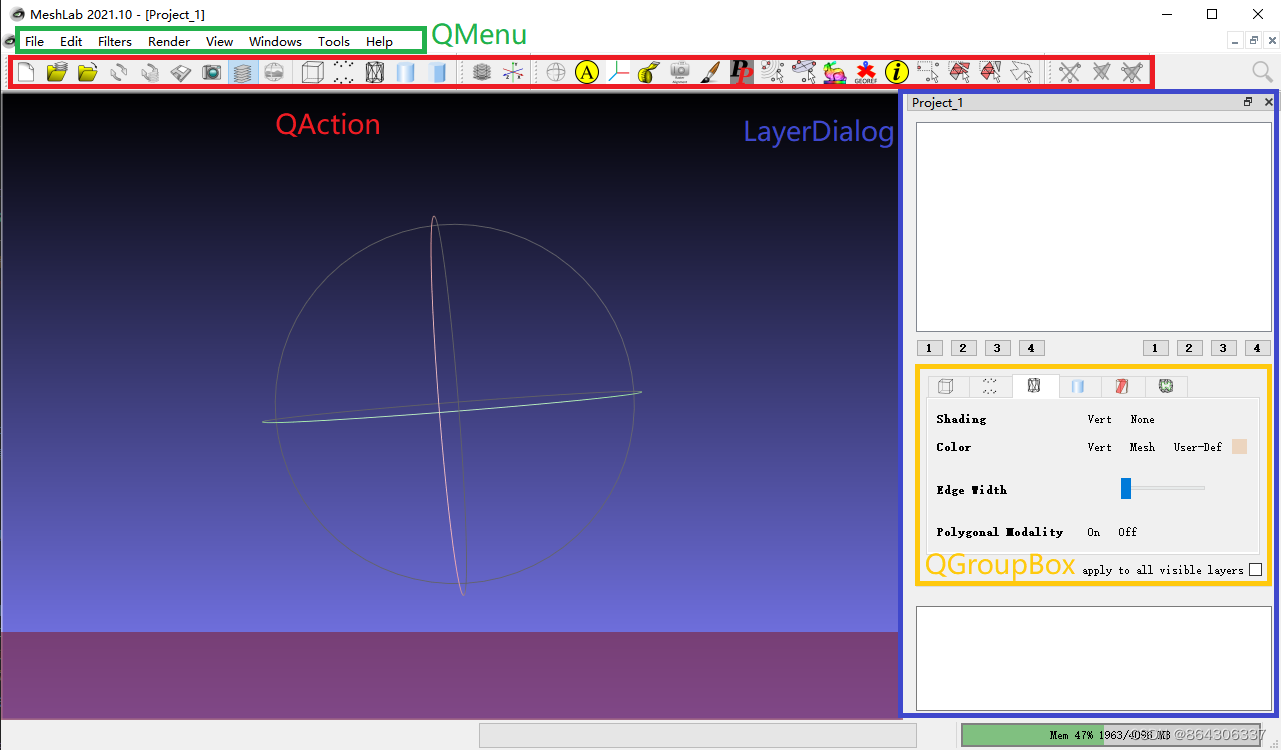This screenshot has height=750, width=1281.
Task: Toggle wireframe rendering in main toolbar
Action: 375,72
